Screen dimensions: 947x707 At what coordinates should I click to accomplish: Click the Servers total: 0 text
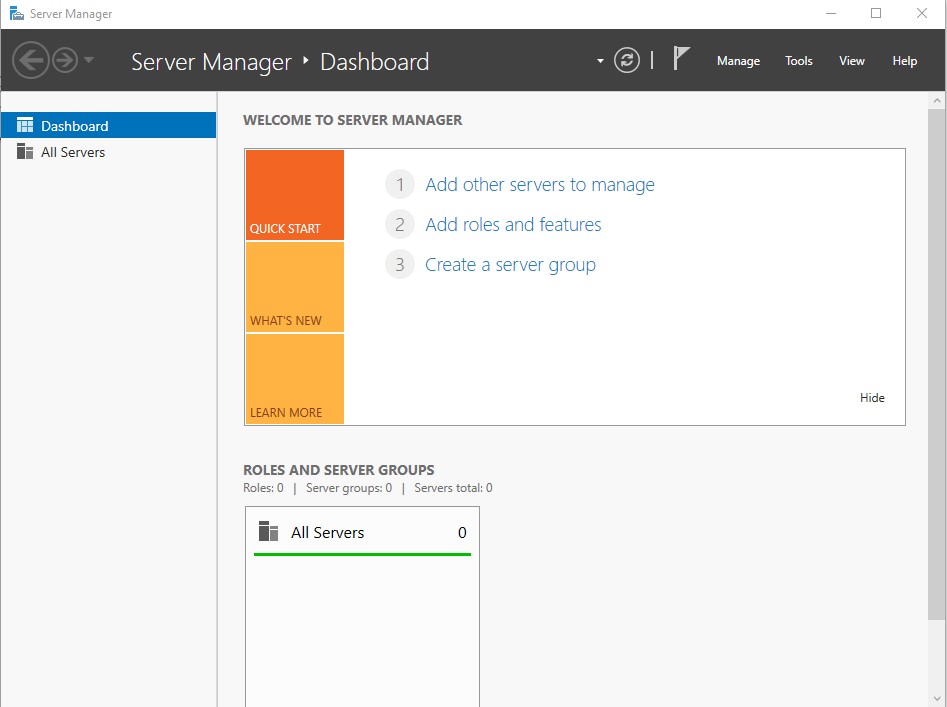[x=453, y=488]
